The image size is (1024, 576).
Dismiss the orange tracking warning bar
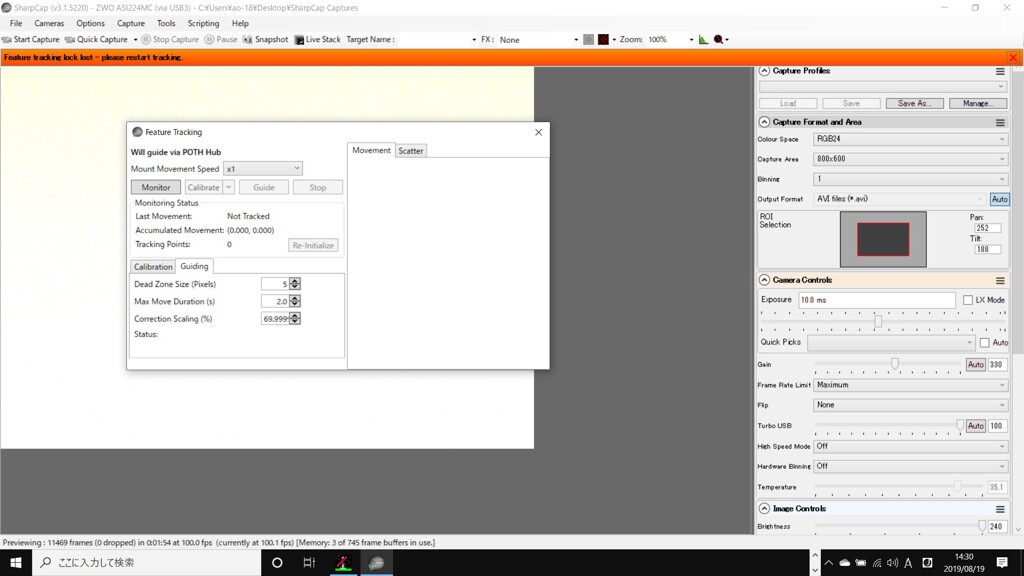1013,58
